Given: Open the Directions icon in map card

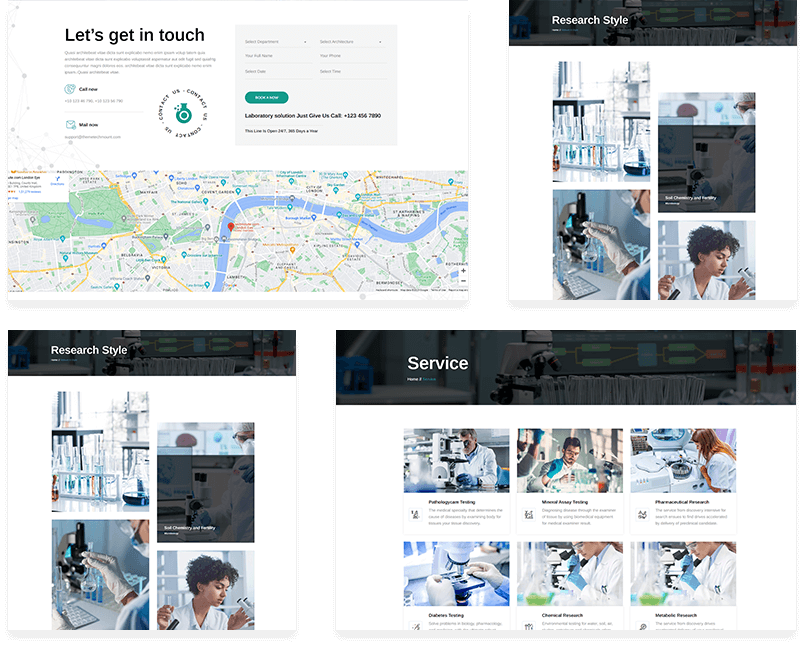Looking at the screenshot, I should pos(58,181).
